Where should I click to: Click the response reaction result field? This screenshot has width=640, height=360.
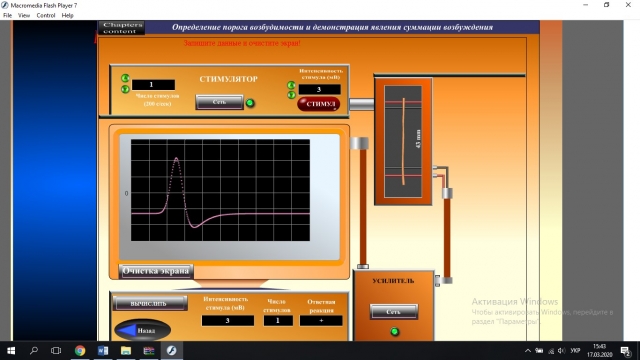(321, 321)
